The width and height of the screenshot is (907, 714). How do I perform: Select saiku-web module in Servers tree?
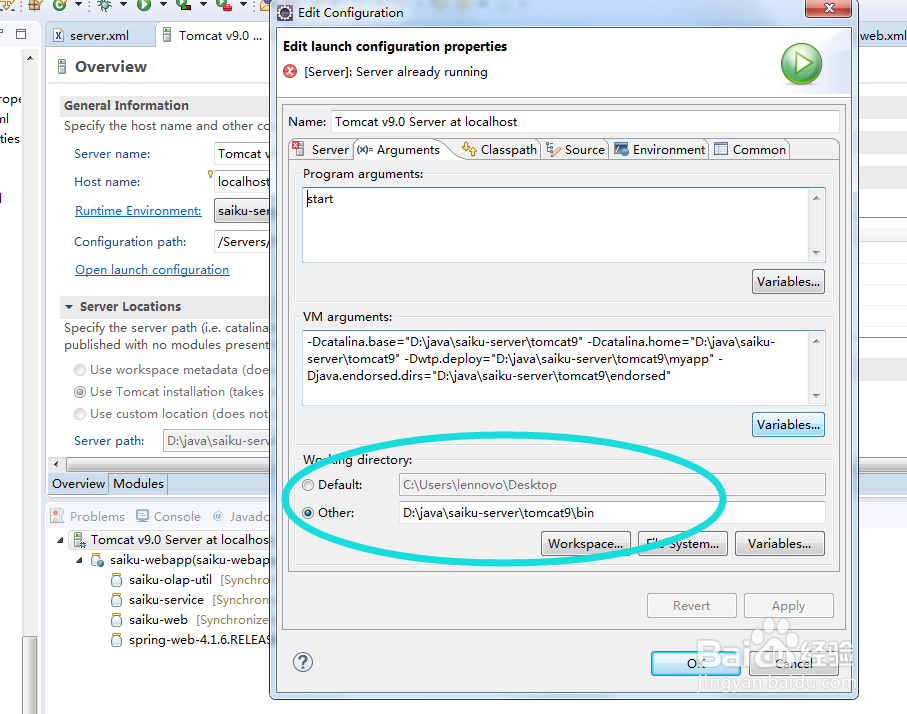click(158, 620)
